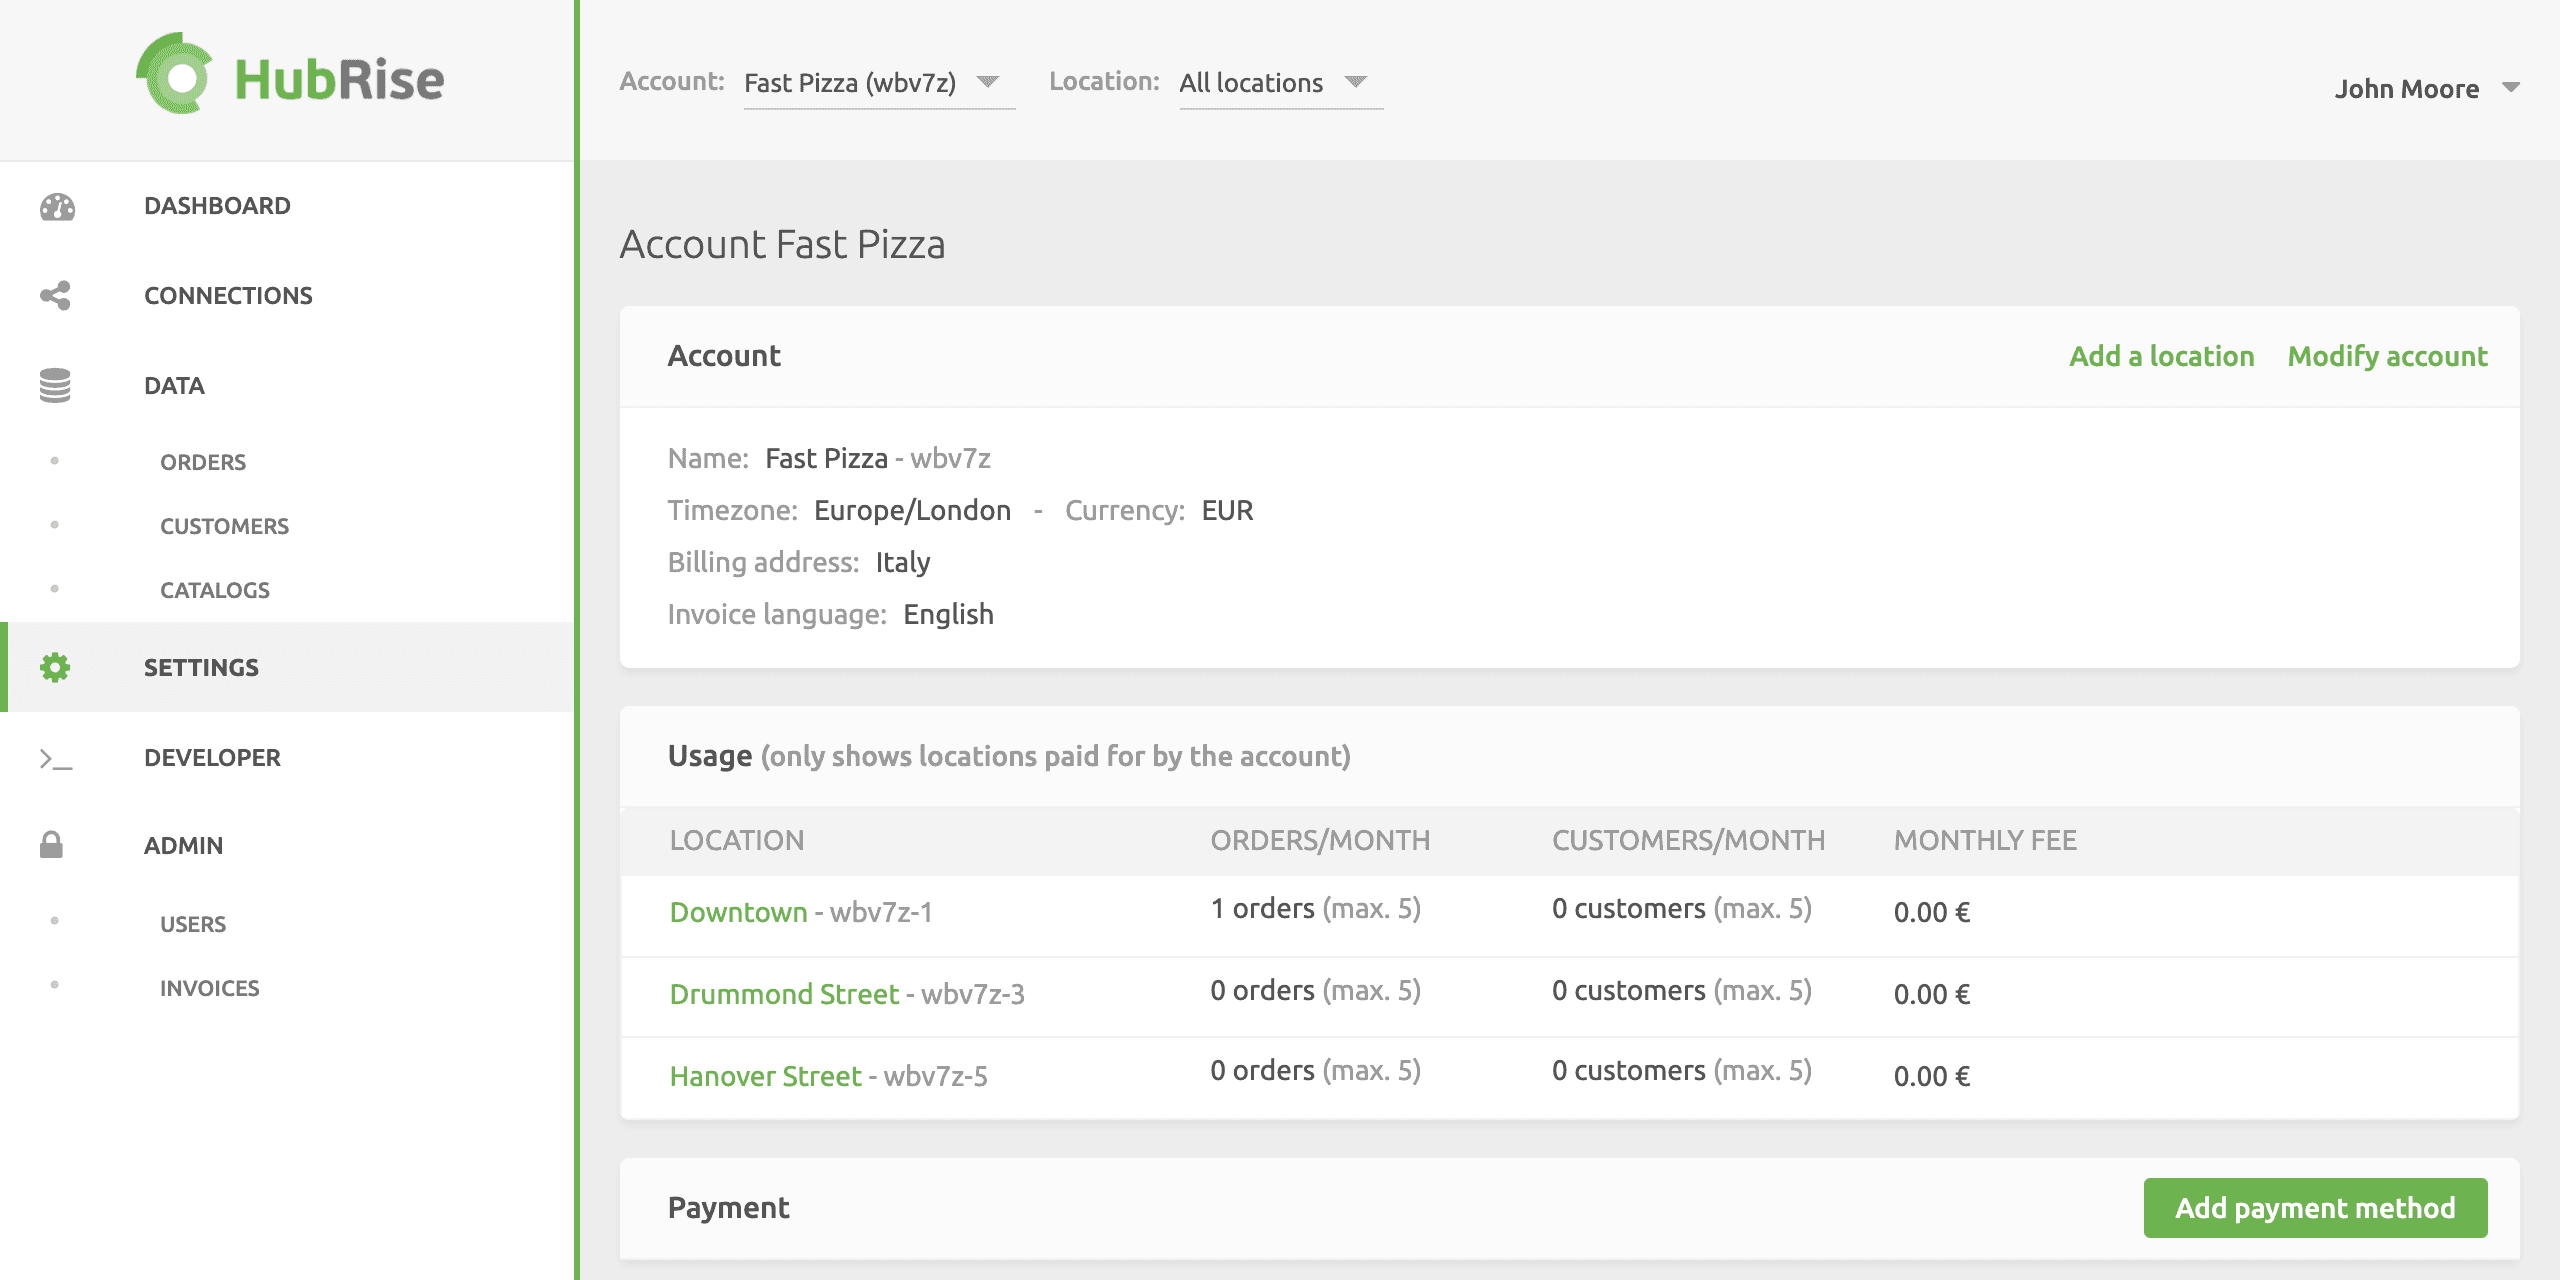Click the HubRise logo
This screenshot has width=2560, height=1280.
click(x=290, y=78)
